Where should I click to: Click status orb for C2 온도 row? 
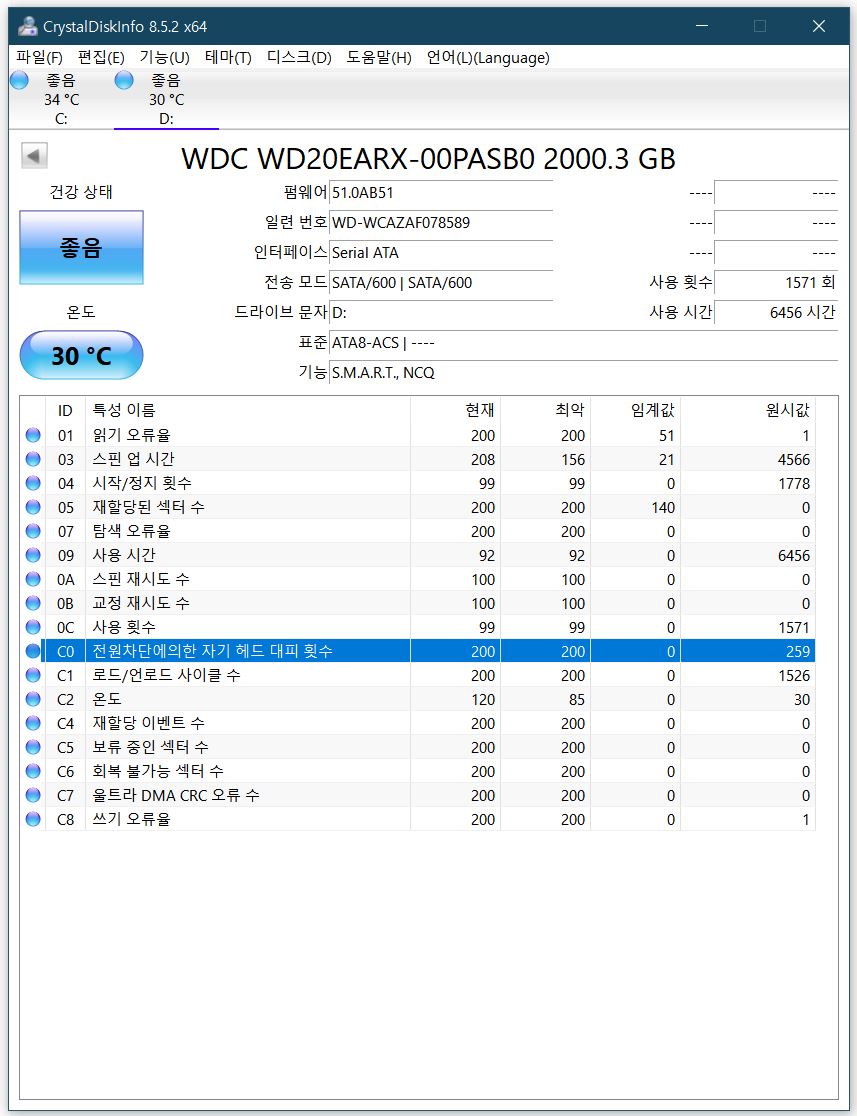33,699
